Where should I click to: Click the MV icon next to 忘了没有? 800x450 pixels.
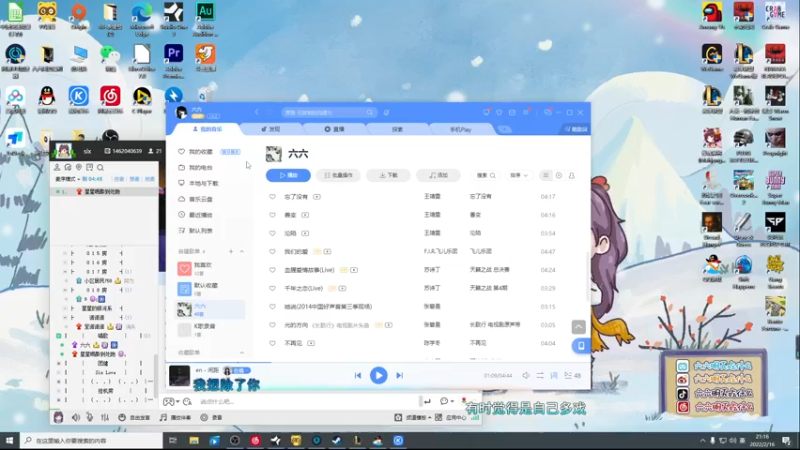[x=317, y=196]
